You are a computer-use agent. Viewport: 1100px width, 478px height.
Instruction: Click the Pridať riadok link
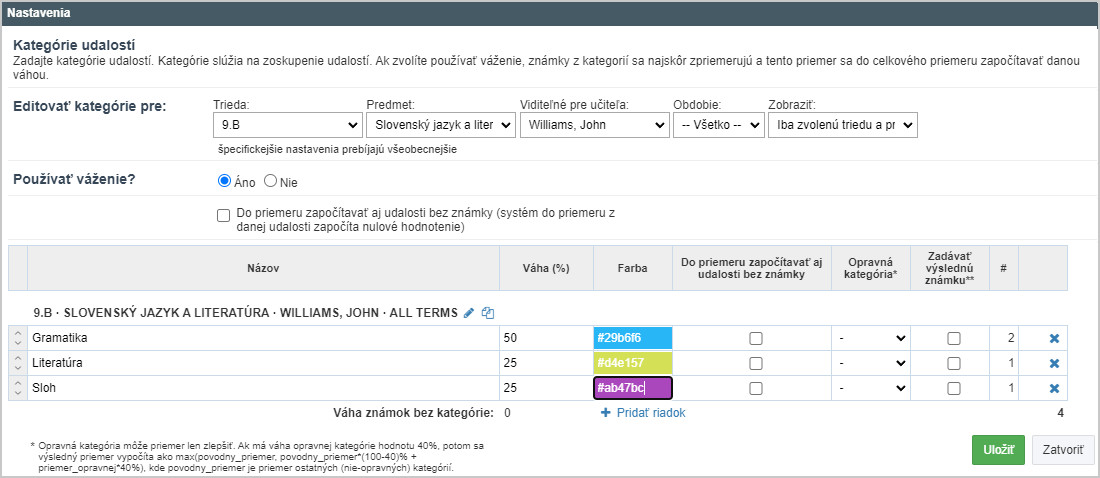[x=643, y=413]
